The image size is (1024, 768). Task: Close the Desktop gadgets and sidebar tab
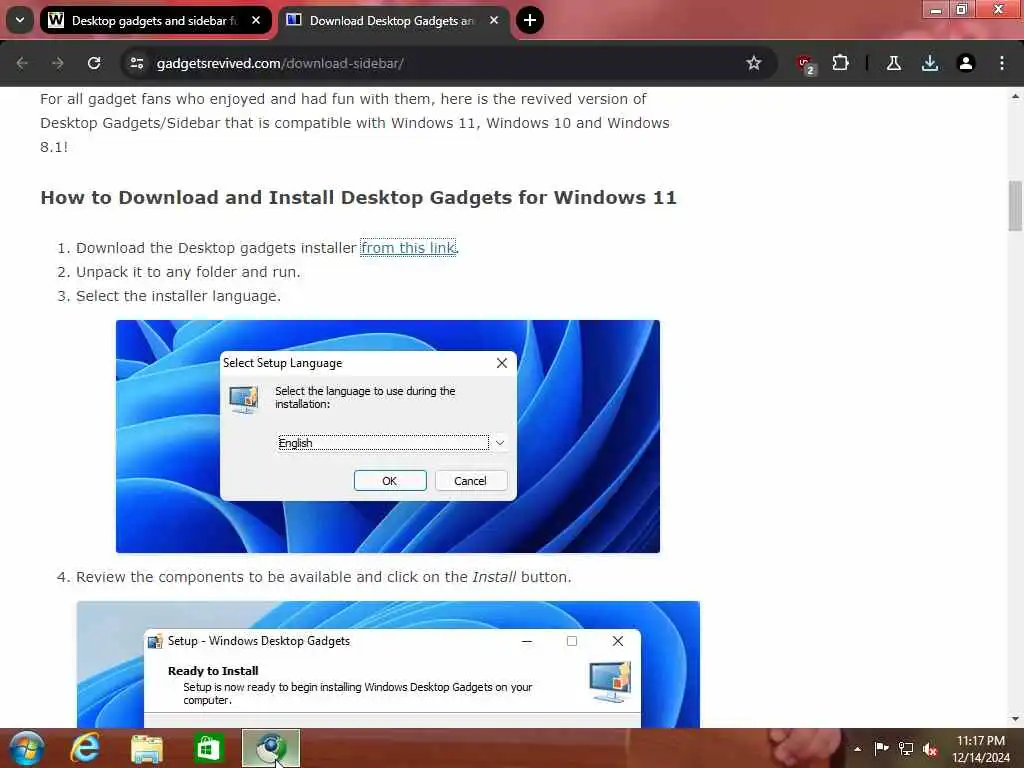coord(256,20)
